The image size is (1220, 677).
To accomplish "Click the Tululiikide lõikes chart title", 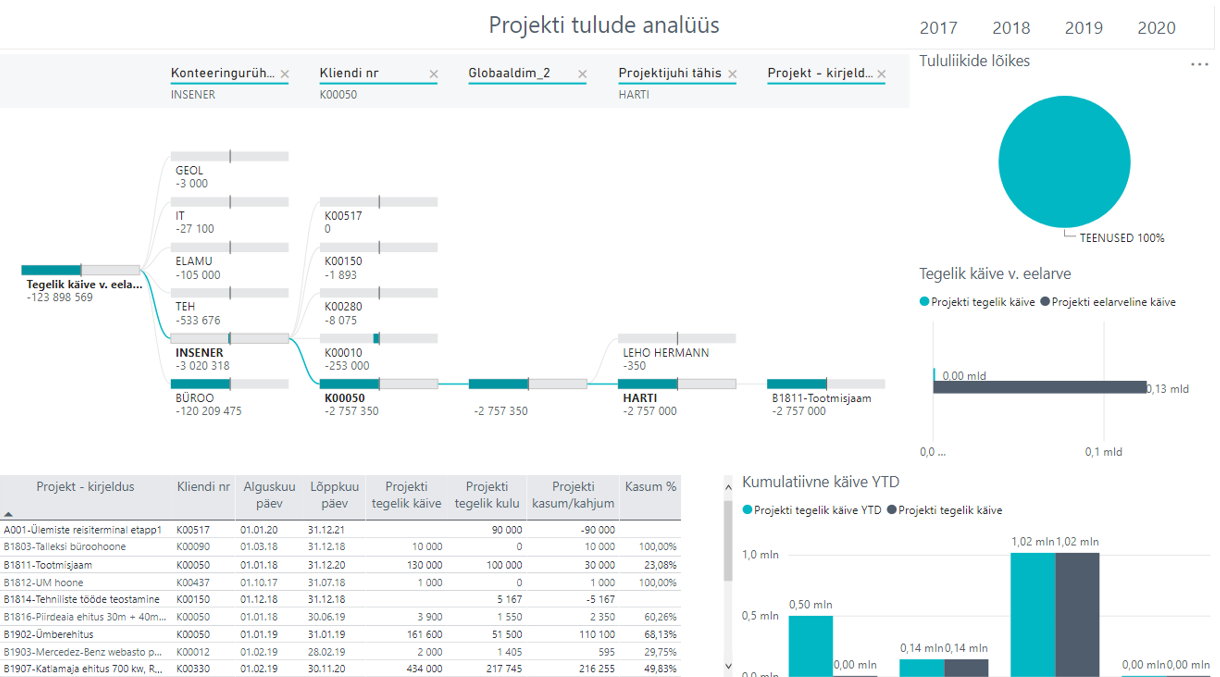I will [x=975, y=61].
